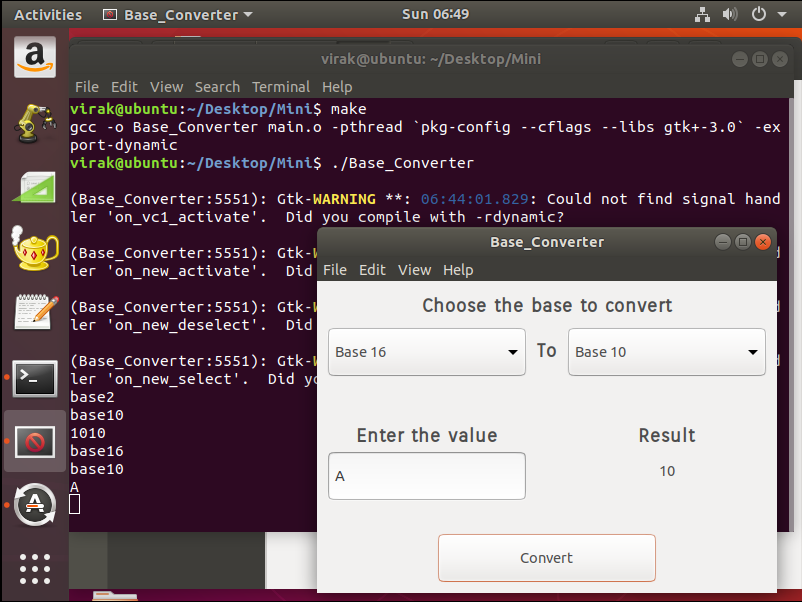Launch the teapot icon application
Image resolution: width=802 pixels, height=602 pixels.
pyautogui.click(x=35, y=249)
